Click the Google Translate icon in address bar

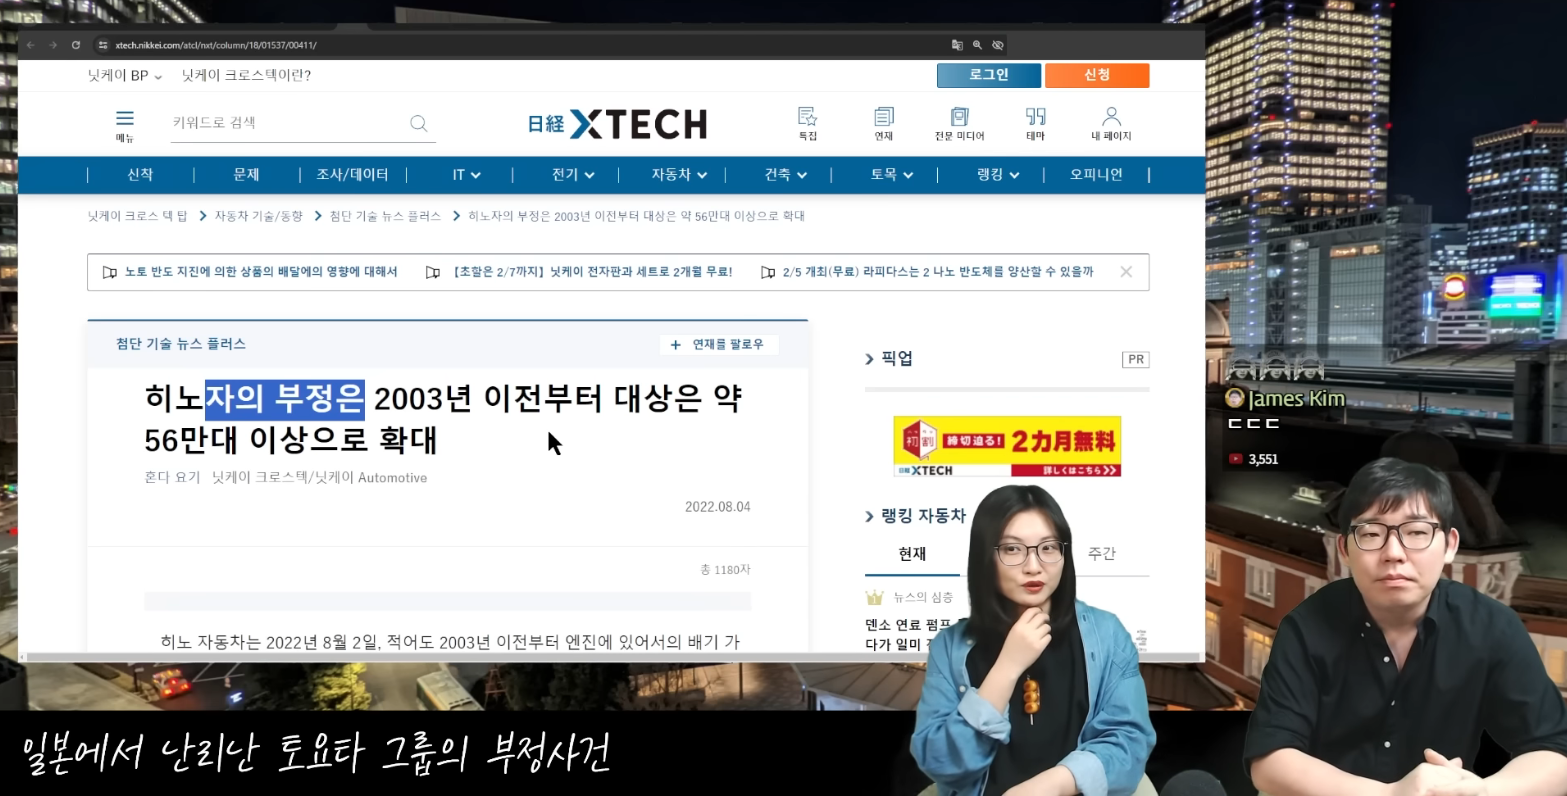(x=956, y=44)
